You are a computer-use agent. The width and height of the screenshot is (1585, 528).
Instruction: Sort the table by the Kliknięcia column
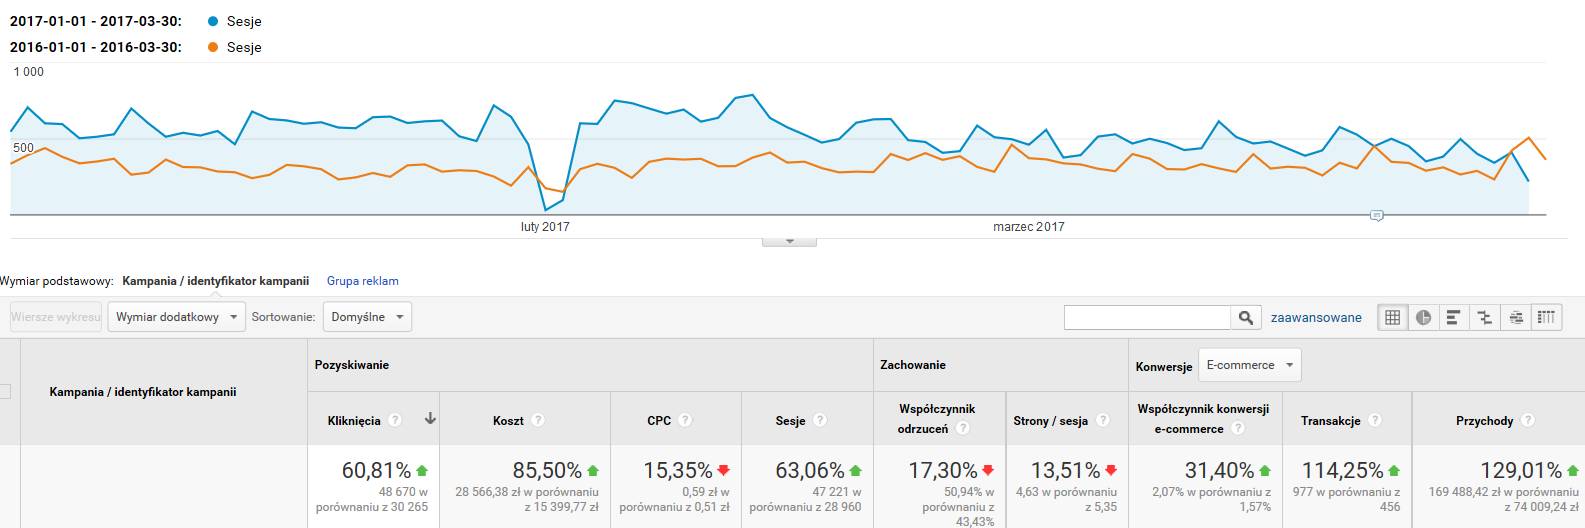(354, 421)
